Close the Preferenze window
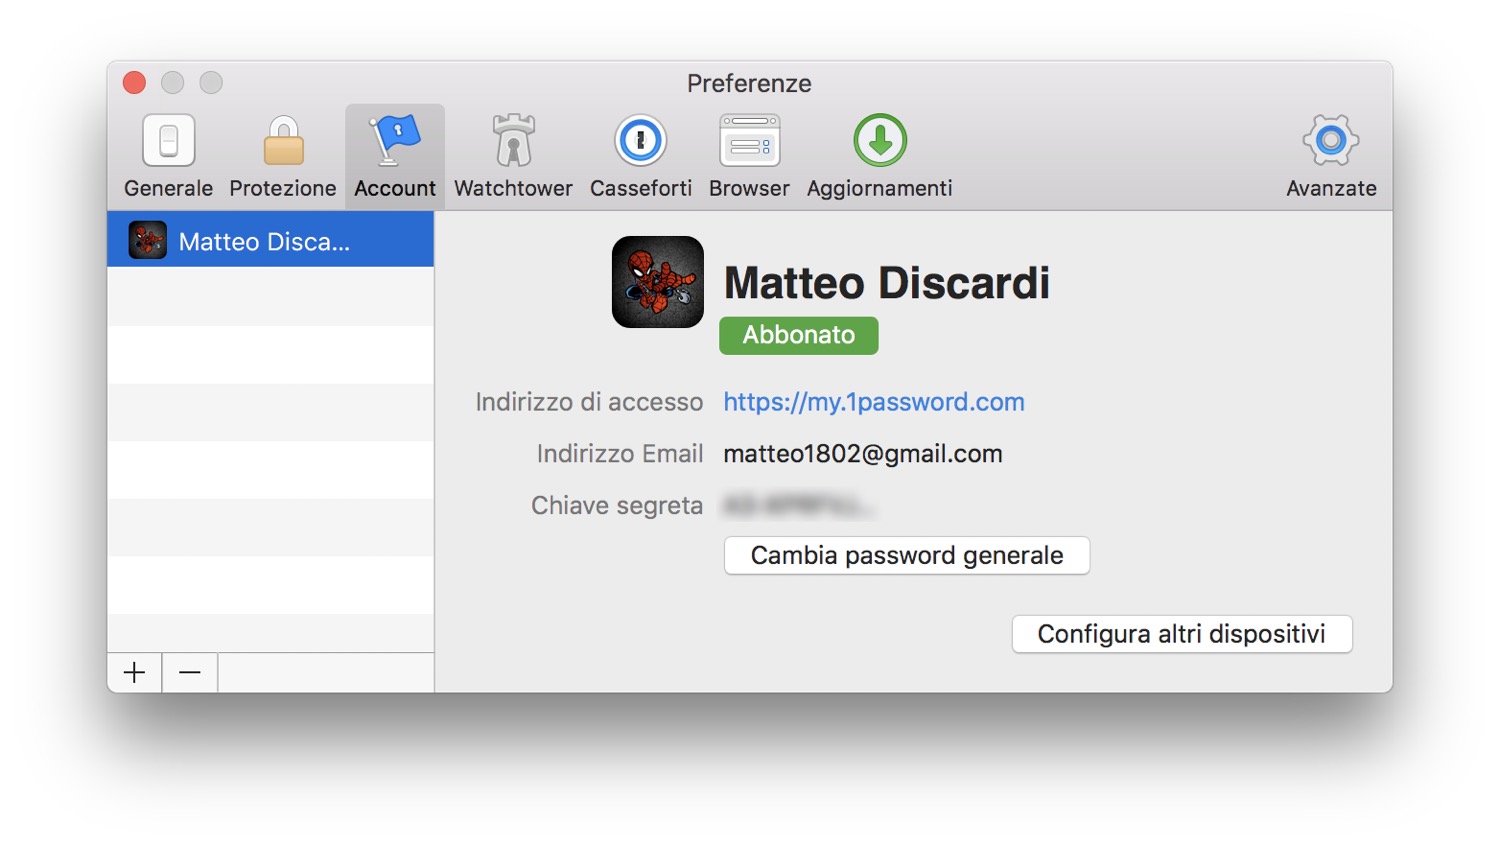1500x846 pixels. click(135, 83)
